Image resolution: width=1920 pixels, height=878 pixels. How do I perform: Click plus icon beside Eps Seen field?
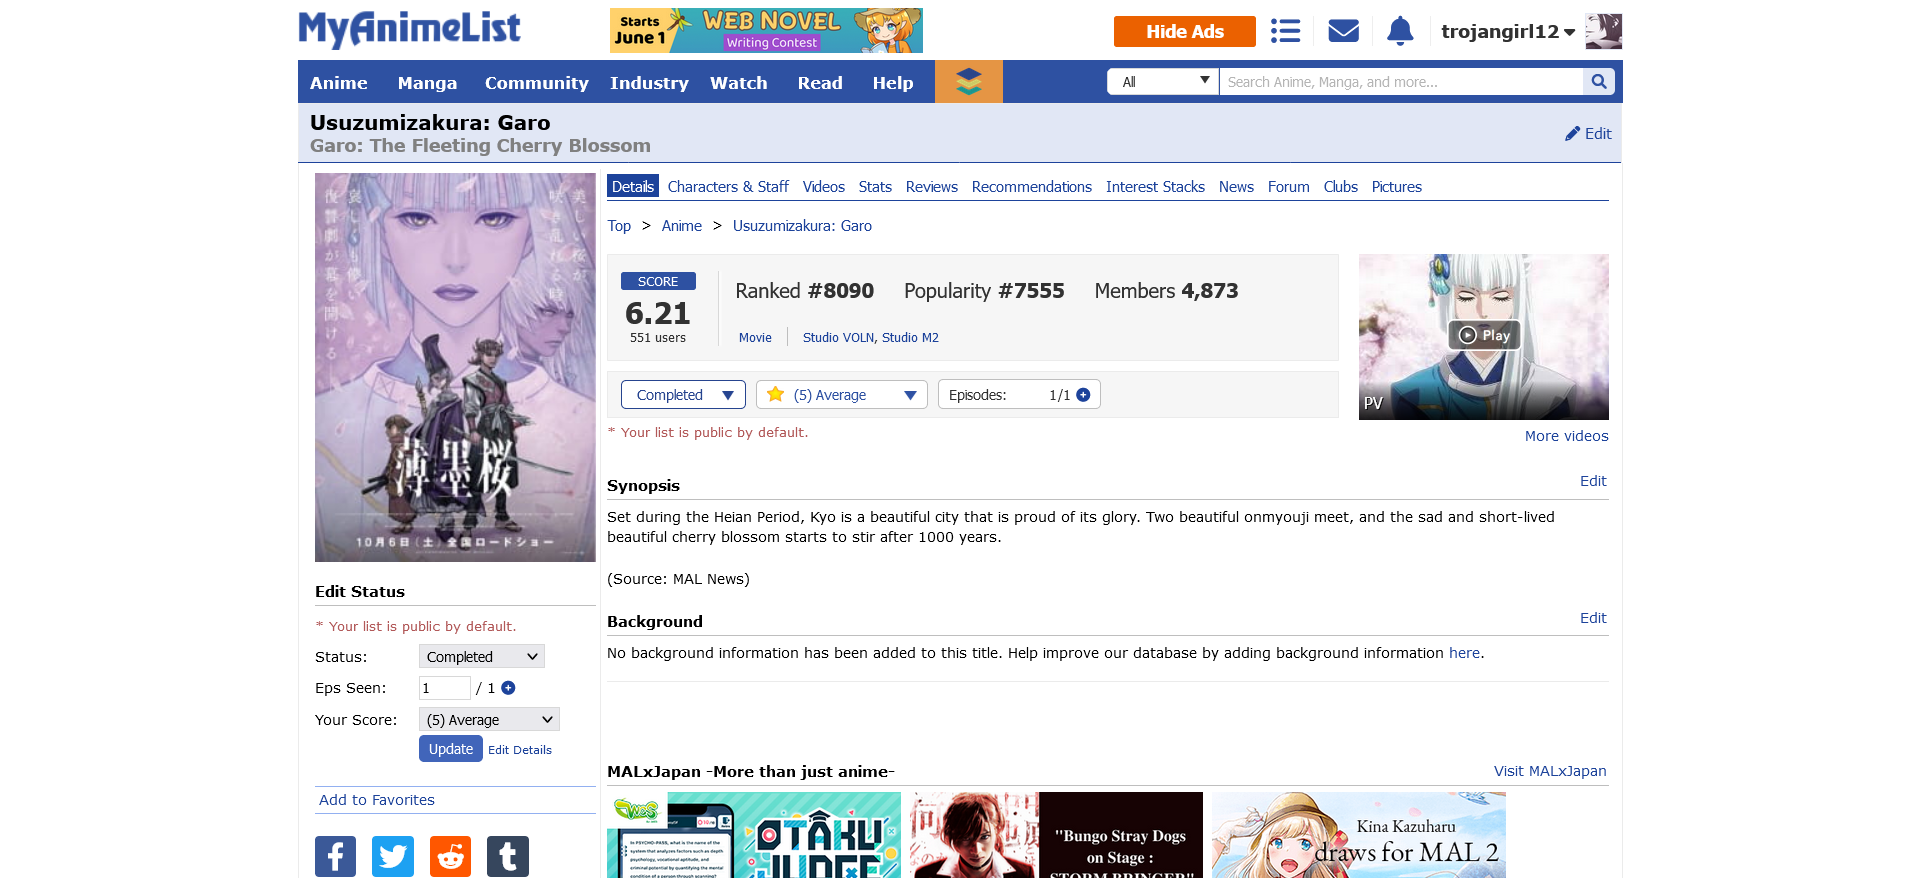[x=508, y=688]
